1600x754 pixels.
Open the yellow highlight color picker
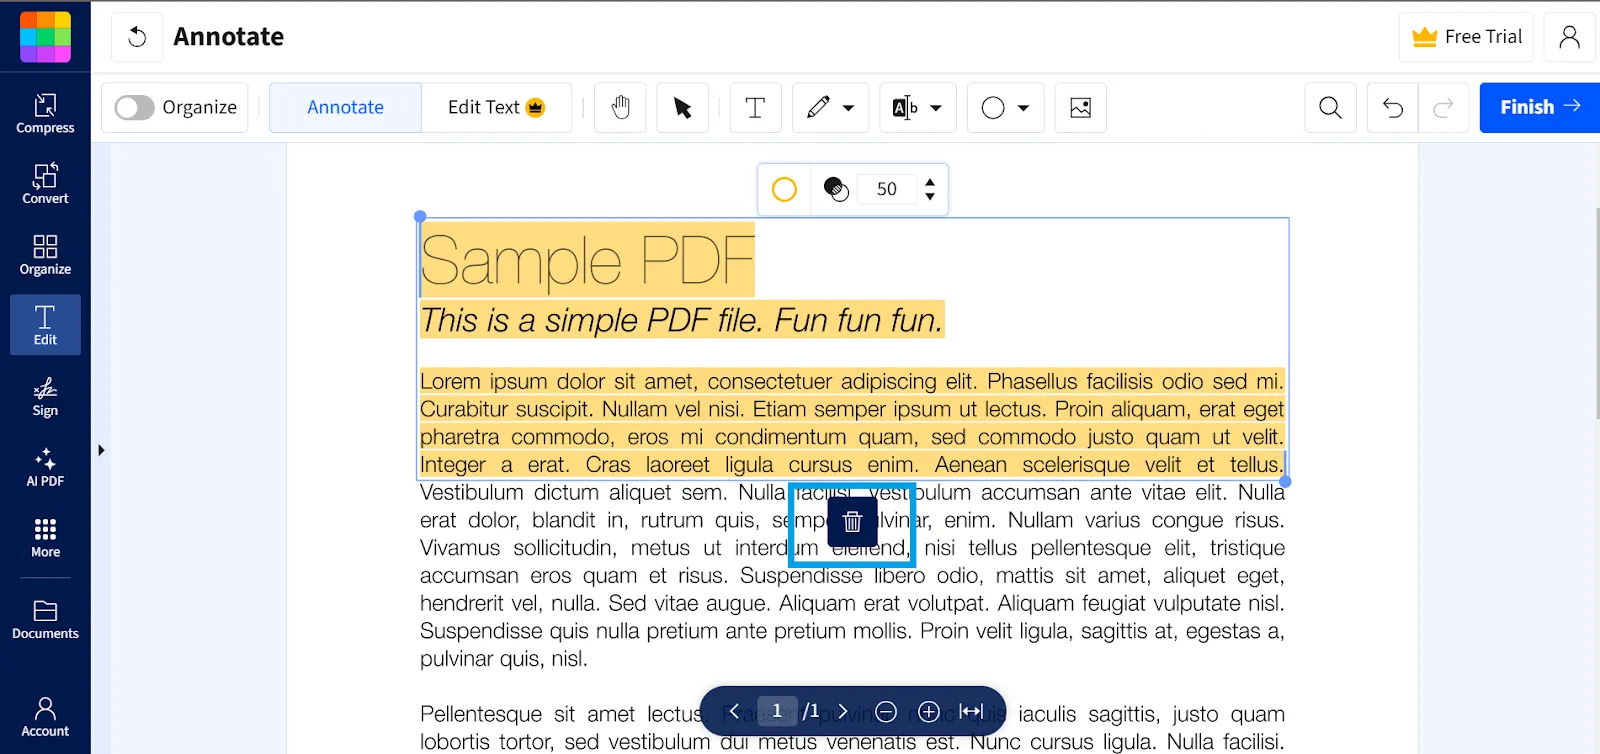click(784, 189)
